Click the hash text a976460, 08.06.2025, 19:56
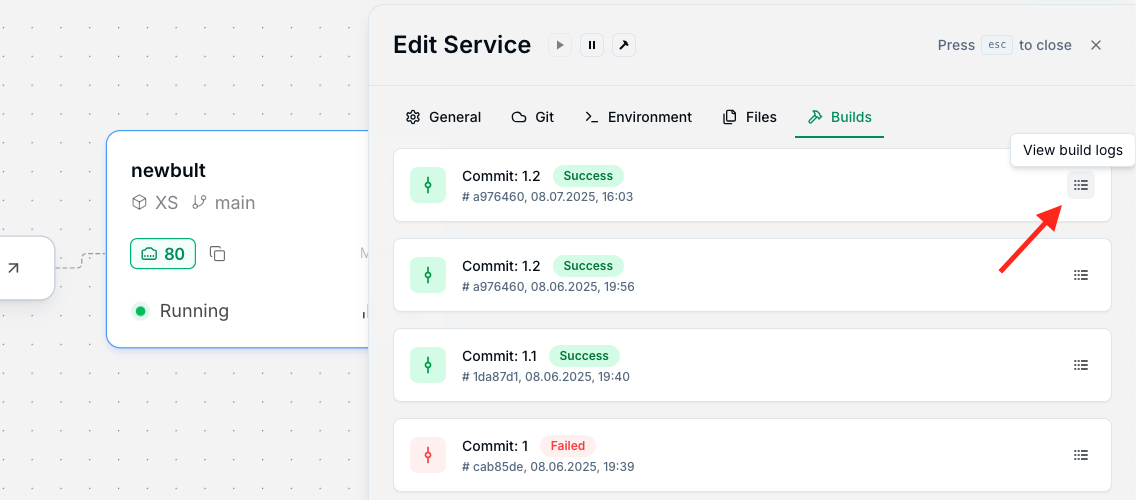The height and width of the screenshot is (500, 1136). click(x=548, y=286)
